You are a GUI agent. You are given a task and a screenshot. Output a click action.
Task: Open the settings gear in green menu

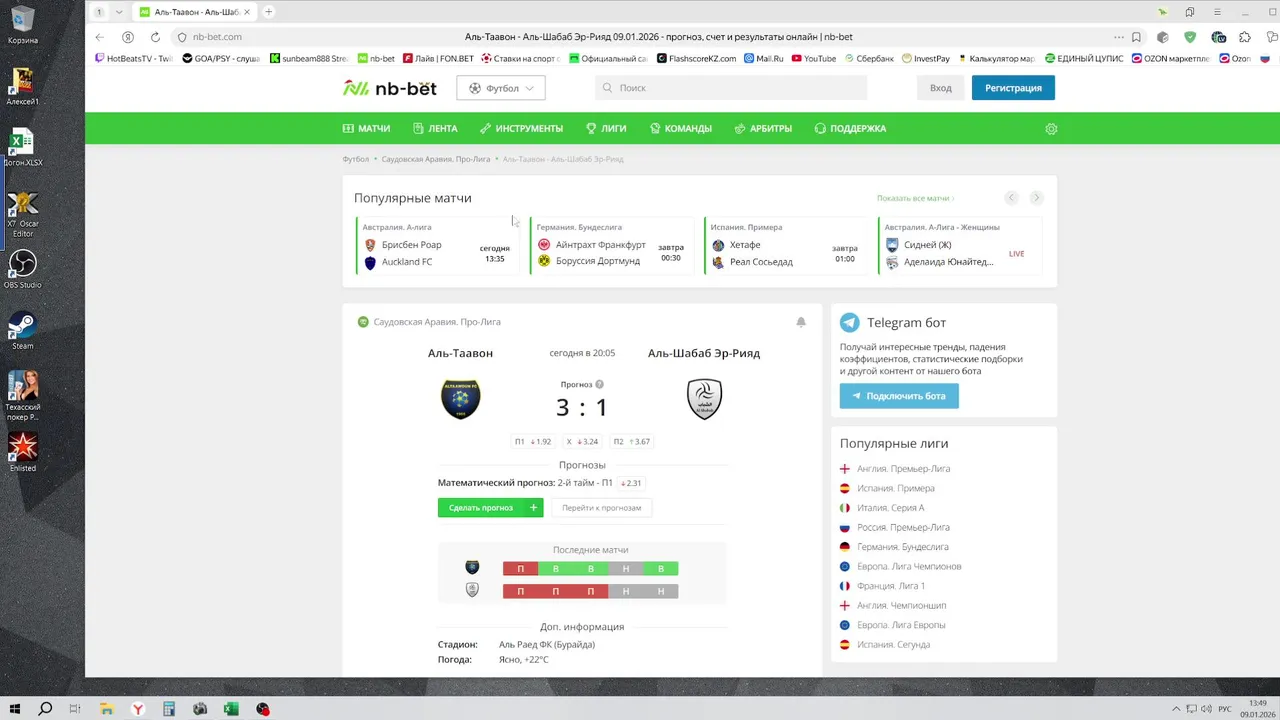(1051, 129)
